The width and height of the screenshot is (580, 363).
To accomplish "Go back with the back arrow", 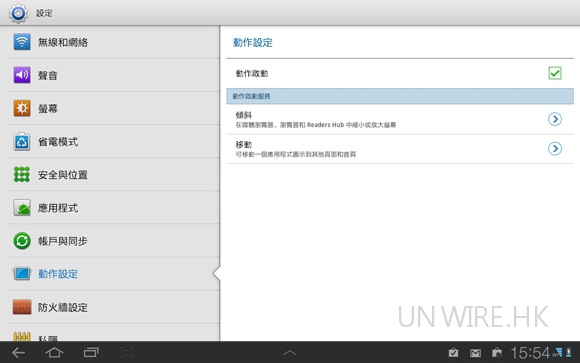I will pos(18,353).
